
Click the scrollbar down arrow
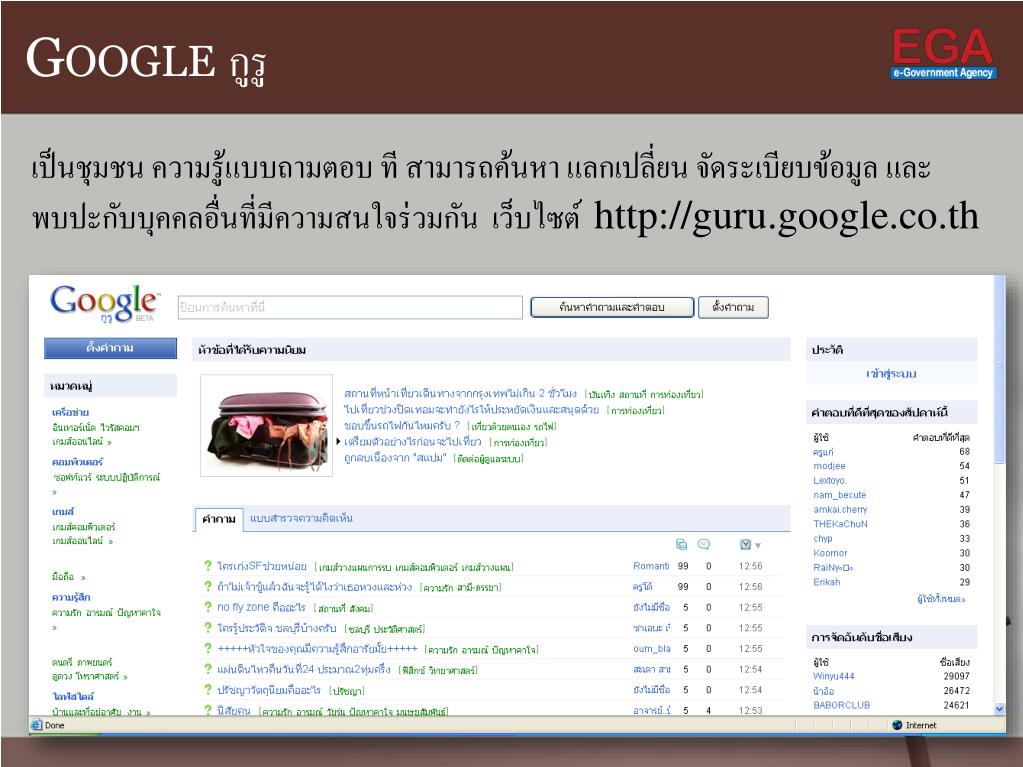[999, 709]
